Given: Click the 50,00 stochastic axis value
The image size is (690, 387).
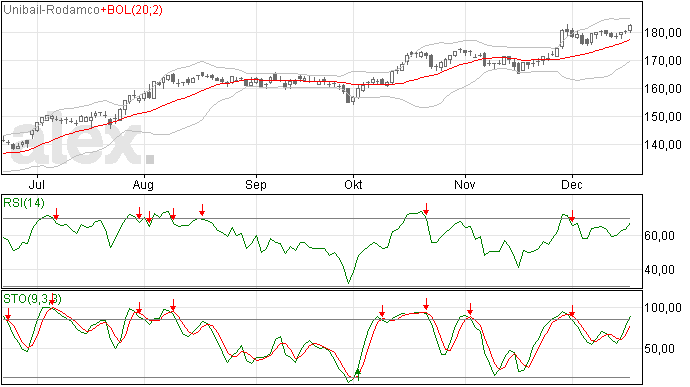Looking at the screenshot, I should click(x=659, y=349).
